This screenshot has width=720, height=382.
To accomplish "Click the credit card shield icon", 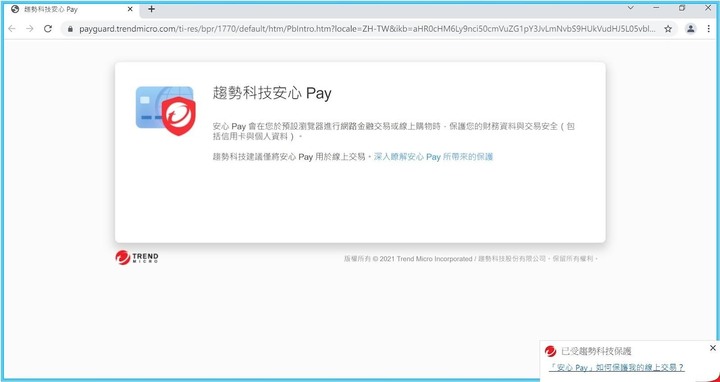I will click(x=166, y=111).
